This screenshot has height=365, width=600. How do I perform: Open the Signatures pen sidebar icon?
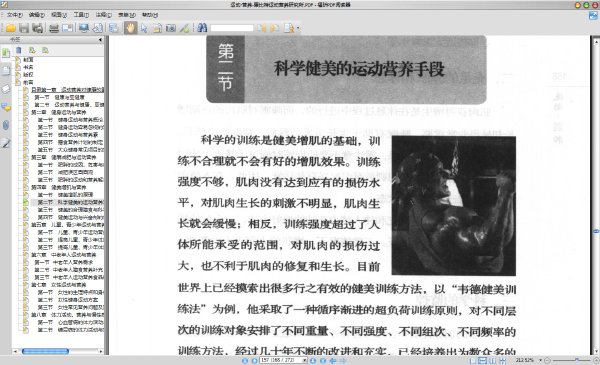(6, 143)
